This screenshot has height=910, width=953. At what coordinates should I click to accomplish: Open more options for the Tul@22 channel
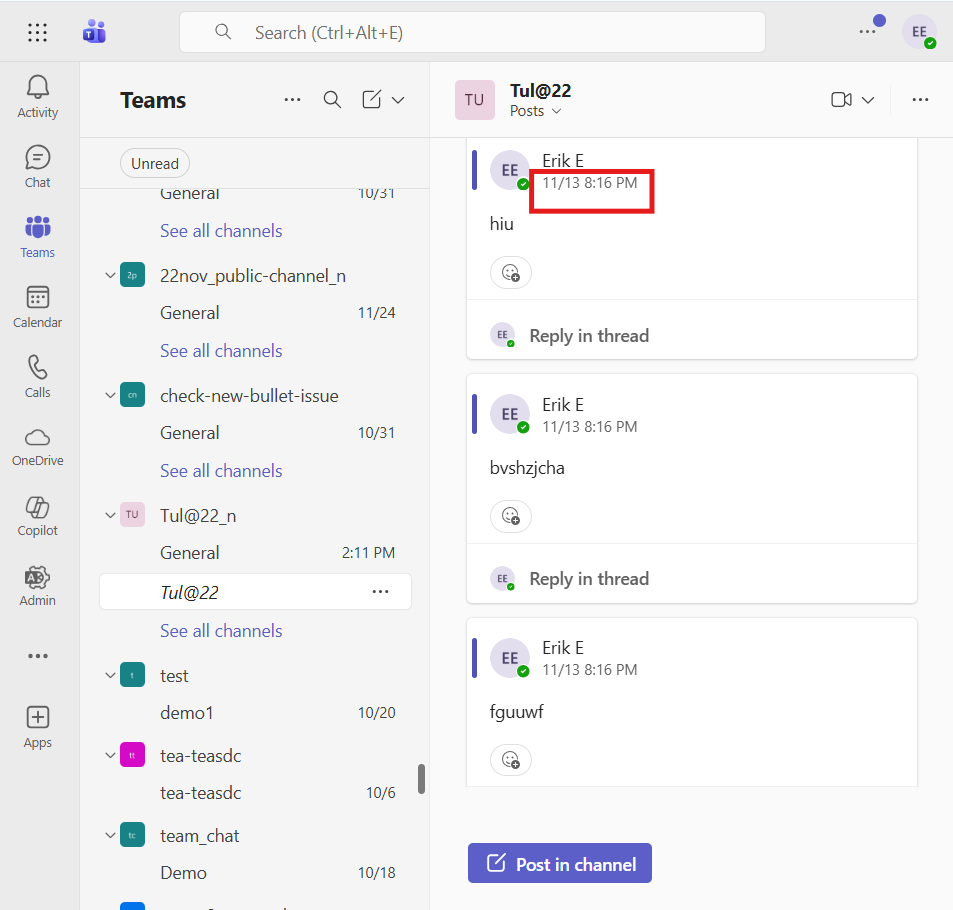pyautogui.click(x=380, y=591)
